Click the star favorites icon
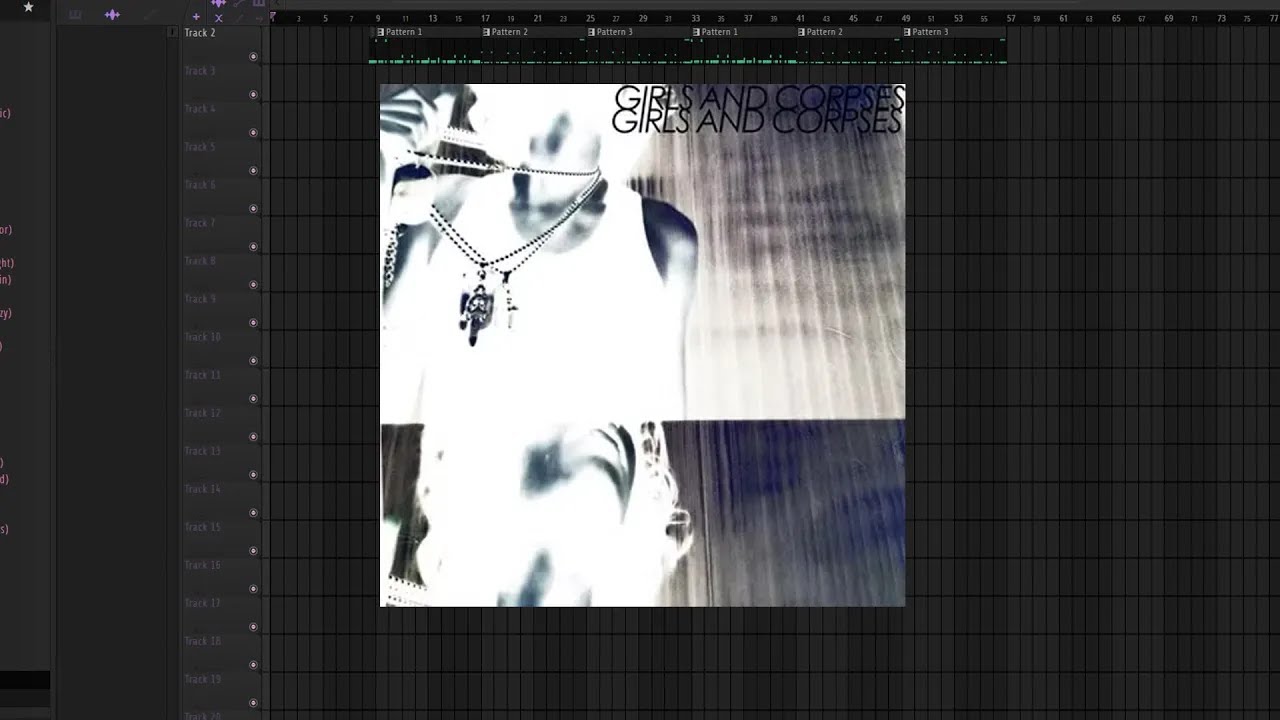1280x720 pixels. click(28, 7)
